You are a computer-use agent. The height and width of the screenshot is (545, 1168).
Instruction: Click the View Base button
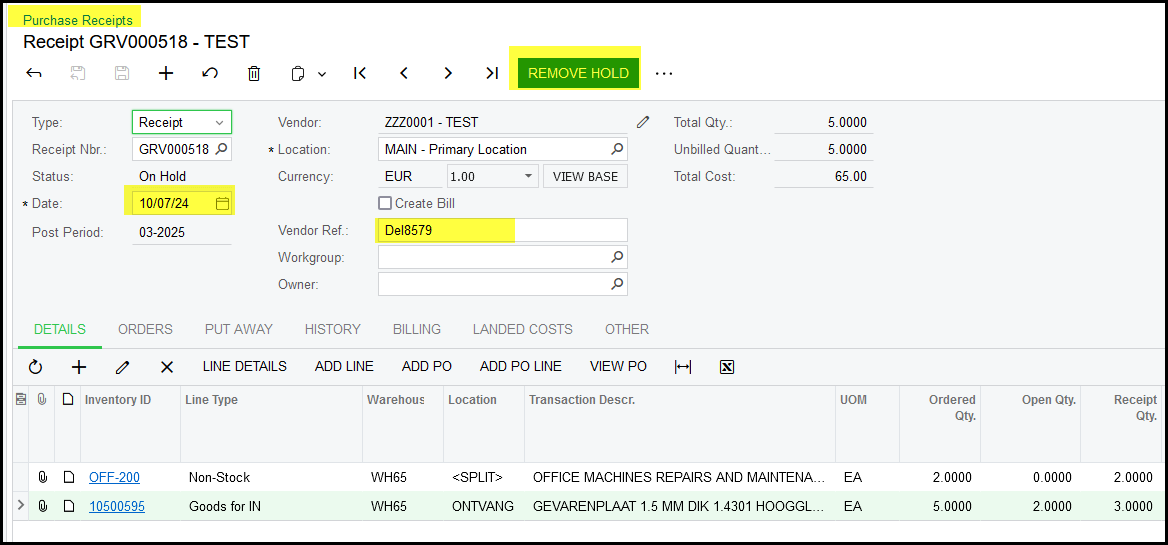coord(585,176)
